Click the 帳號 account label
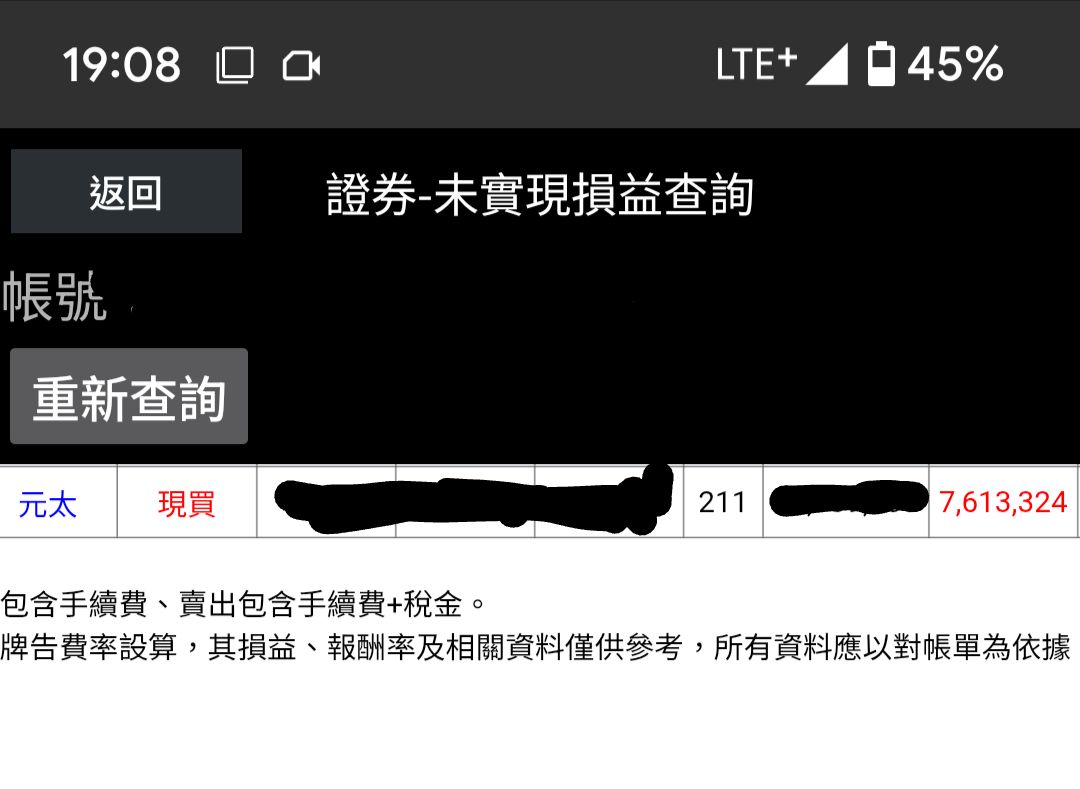1080x789 pixels. [x=54, y=297]
